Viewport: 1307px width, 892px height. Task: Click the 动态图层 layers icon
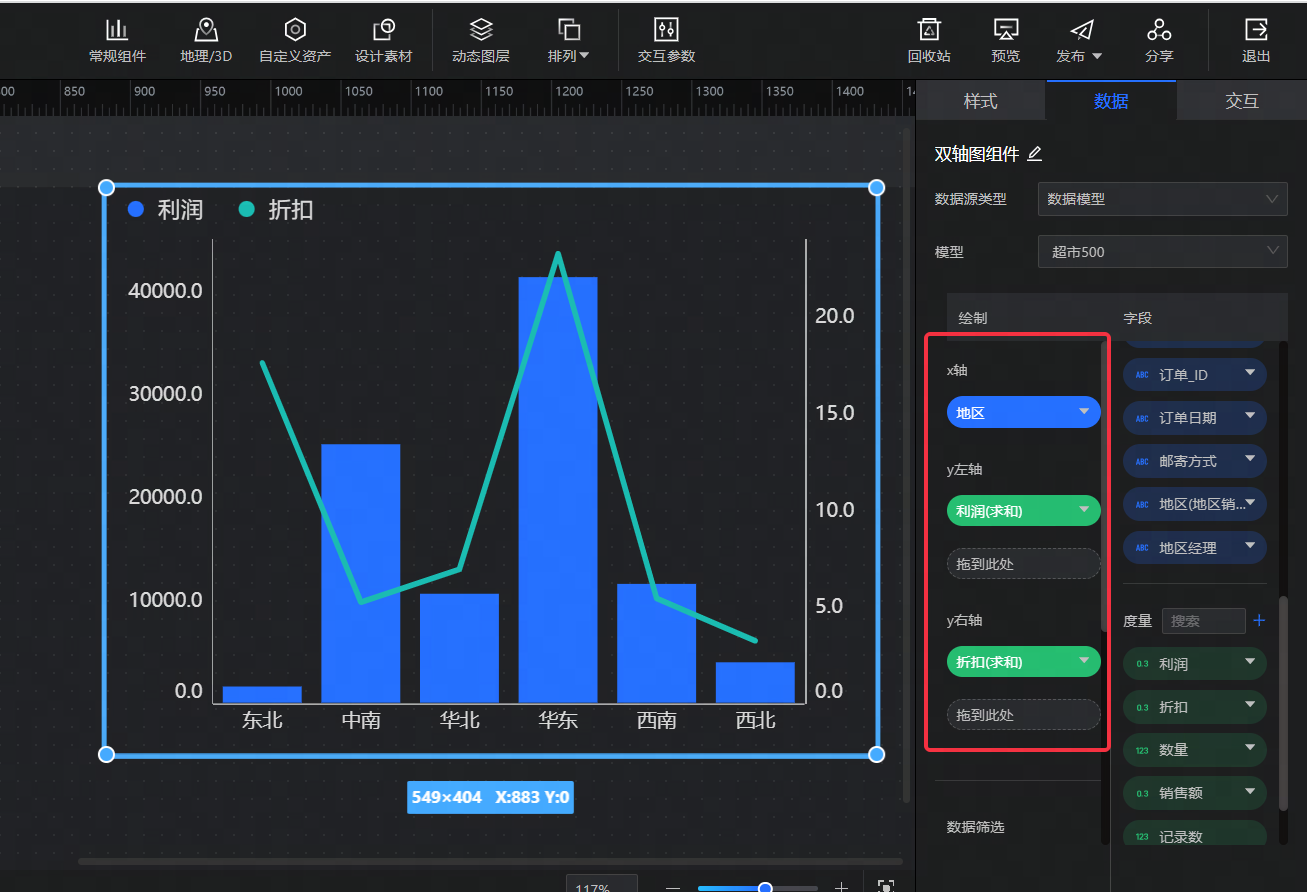click(480, 30)
